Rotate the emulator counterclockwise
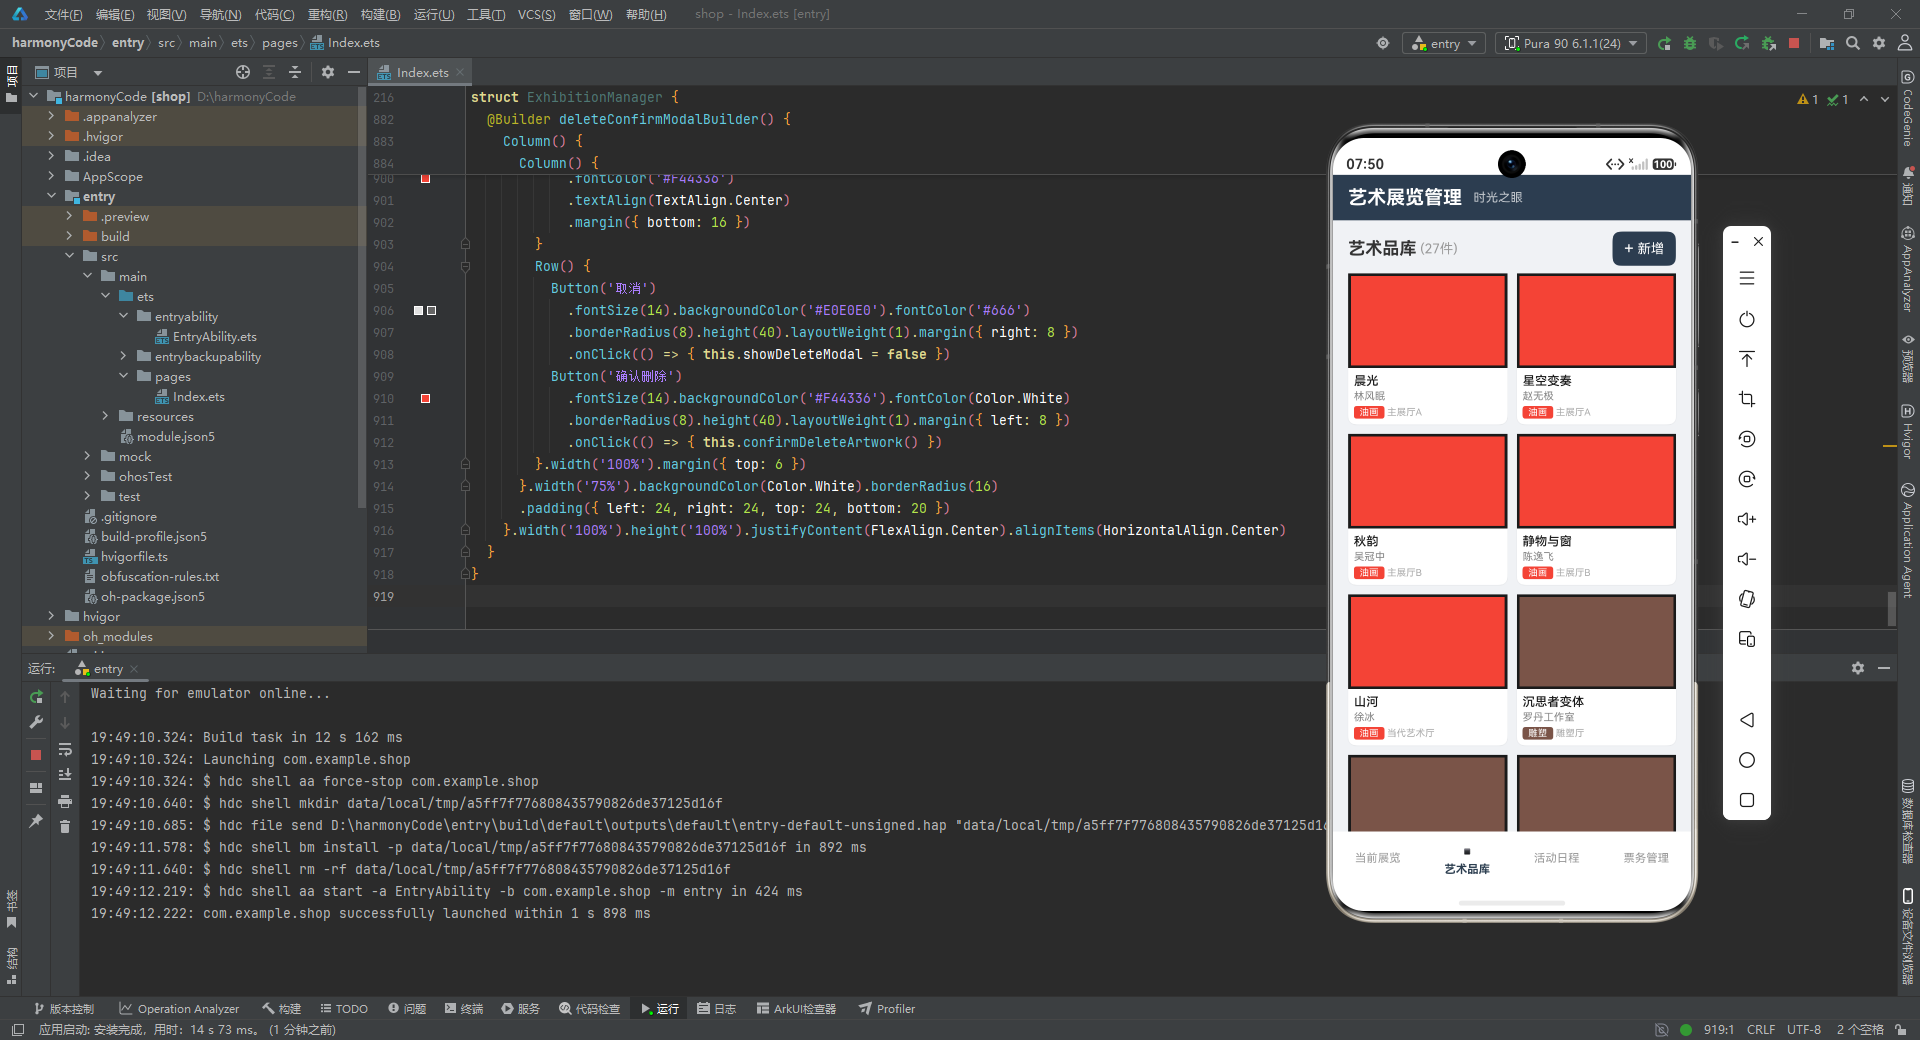 [1747, 439]
